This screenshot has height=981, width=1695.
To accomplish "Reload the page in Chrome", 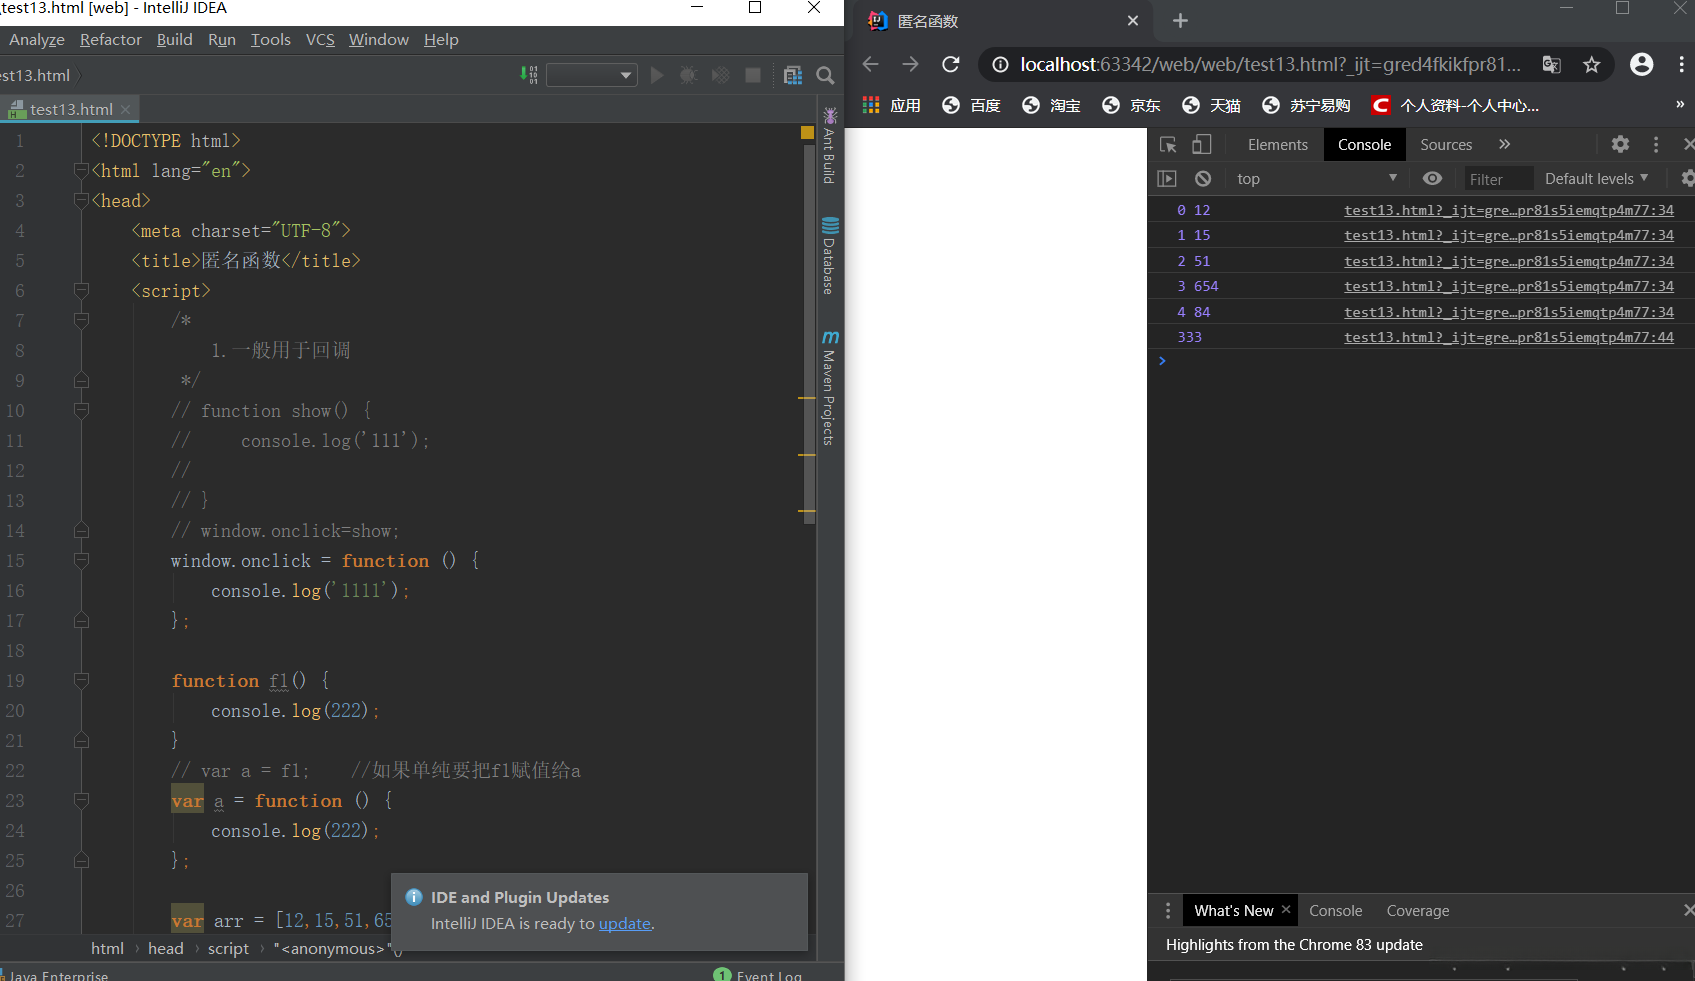I will coord(951,64).
